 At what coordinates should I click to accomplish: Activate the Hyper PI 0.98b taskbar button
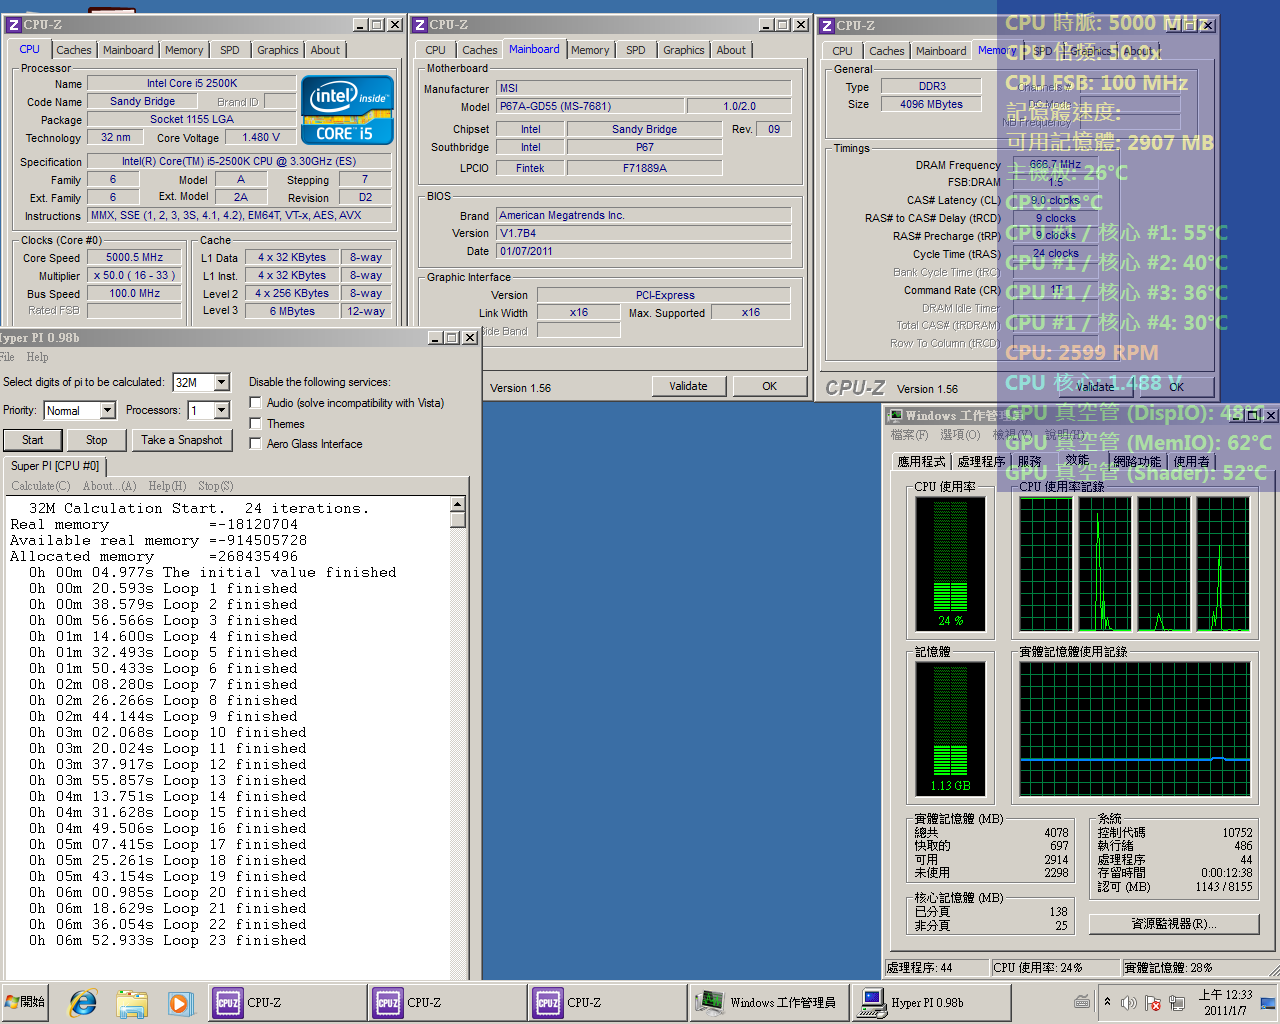tap(930, 1002)
